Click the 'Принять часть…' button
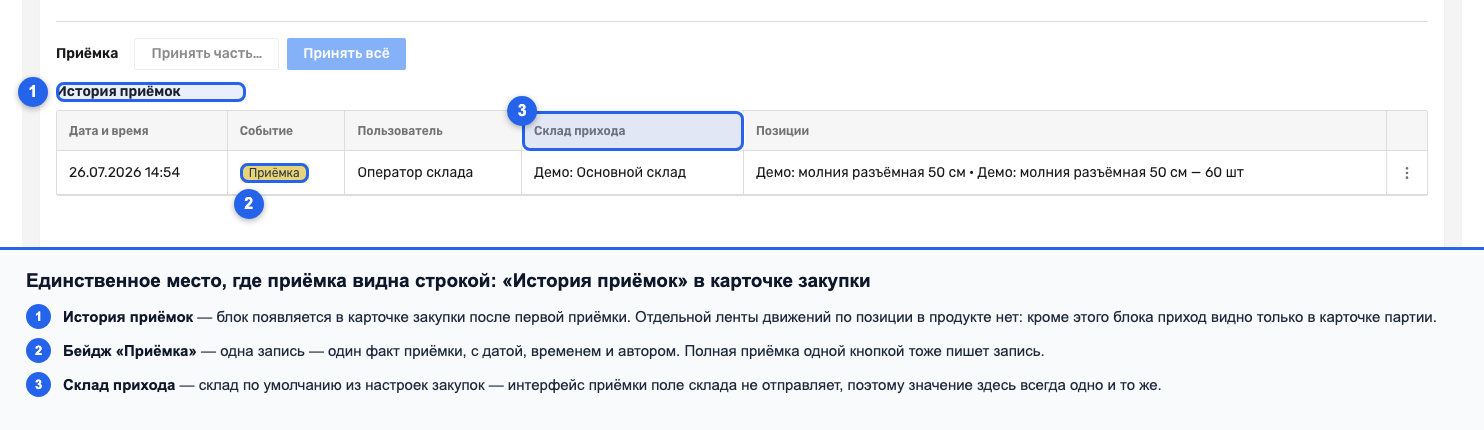 pyautogui.click(x=206, y=54)
